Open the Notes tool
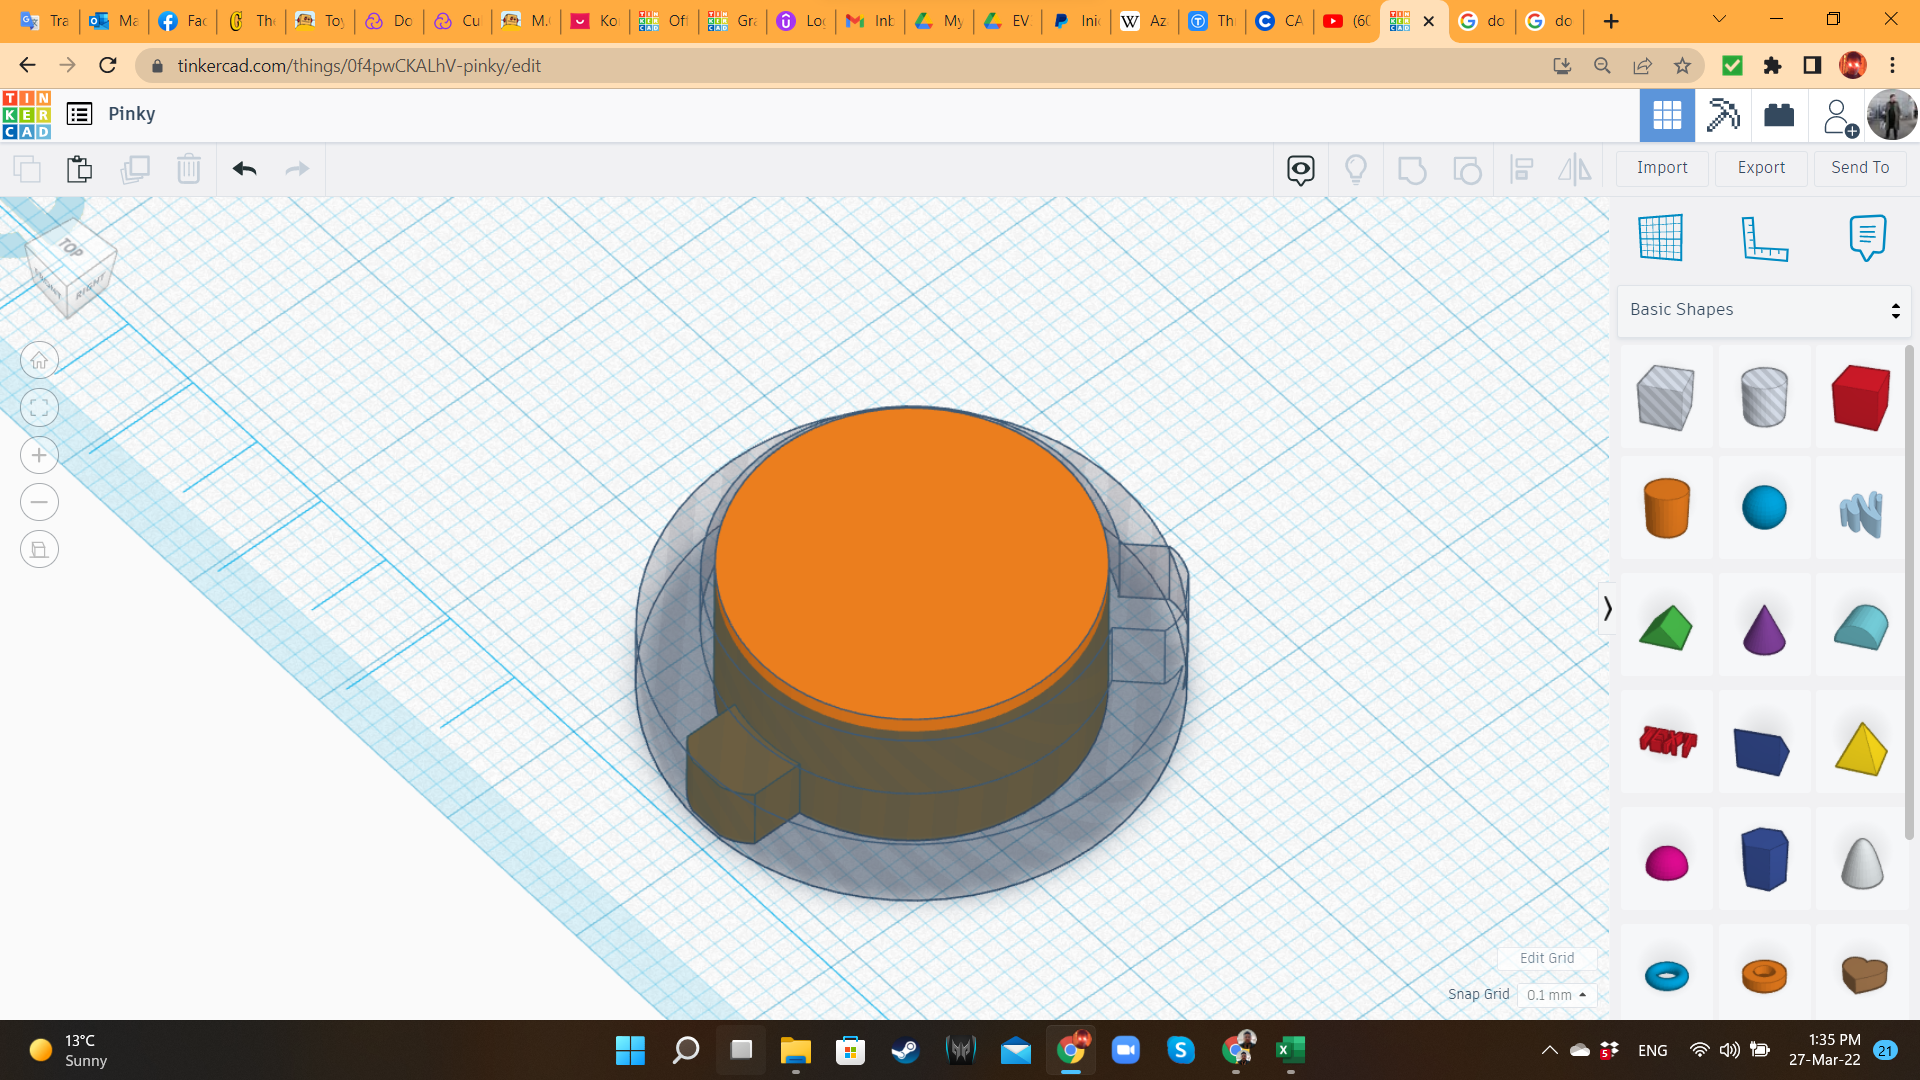This screenshot has width=1920, height=1080. click(x=1867, y=238)
